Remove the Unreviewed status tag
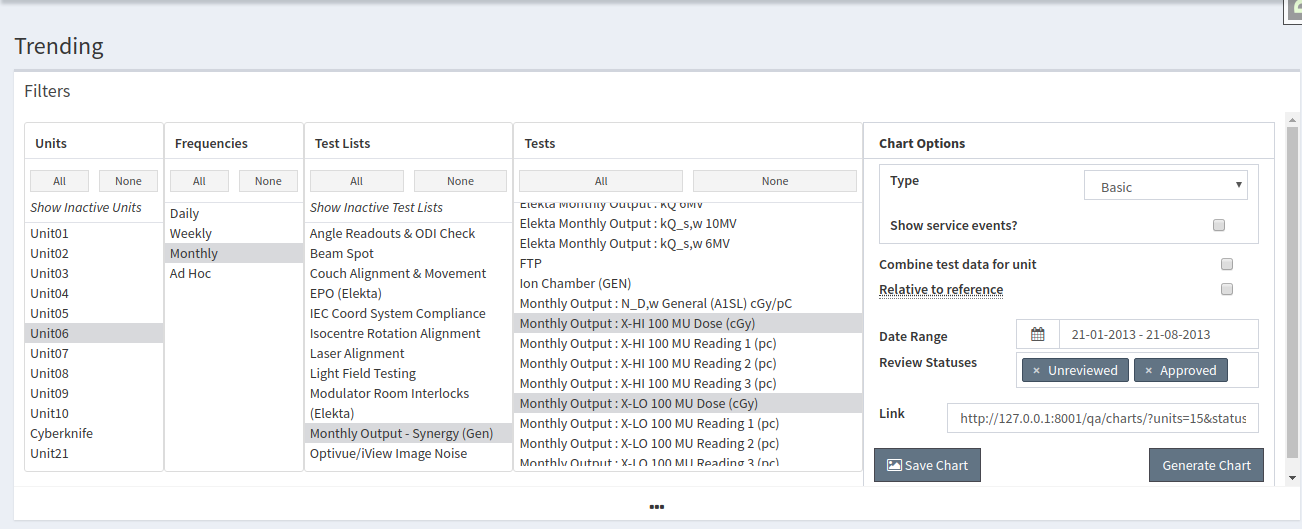1302x529 pixels. (x=1036, y=370)
